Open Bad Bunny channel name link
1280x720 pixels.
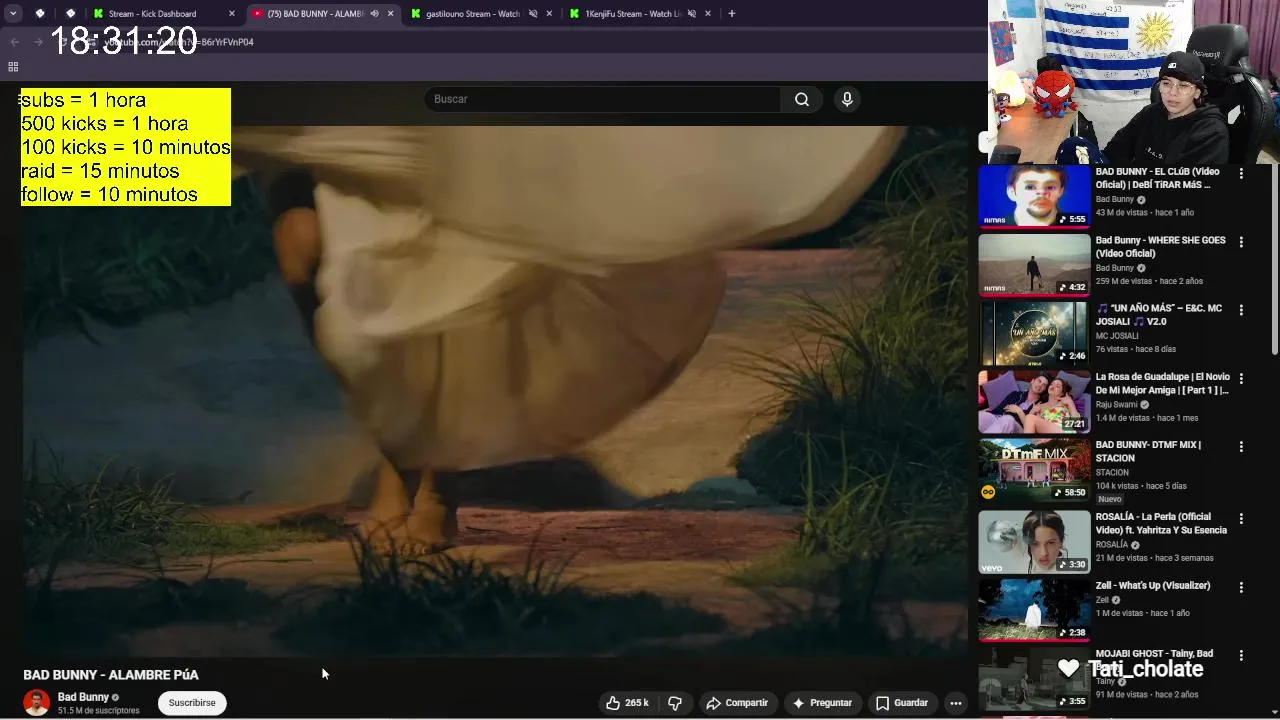pyautogui.click(x=83, y=697)
